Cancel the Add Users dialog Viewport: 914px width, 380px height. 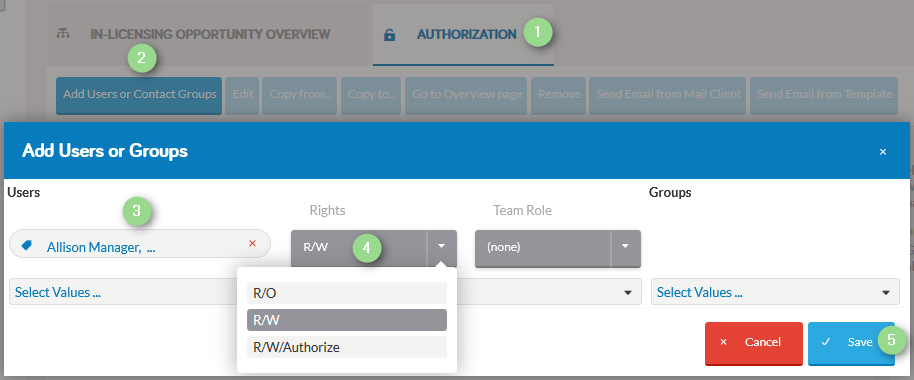tap(754, 343)
